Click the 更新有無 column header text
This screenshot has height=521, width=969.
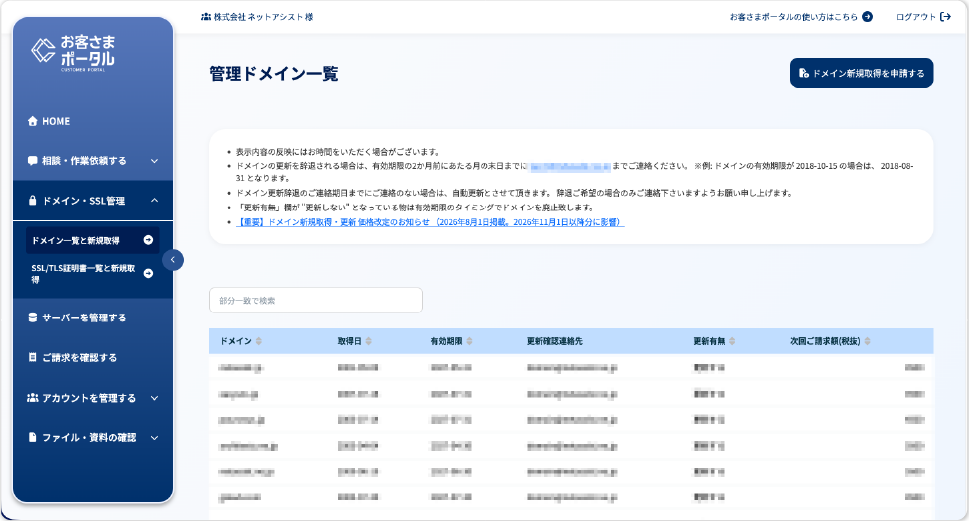pyautogui.click(x=709, y=341)
